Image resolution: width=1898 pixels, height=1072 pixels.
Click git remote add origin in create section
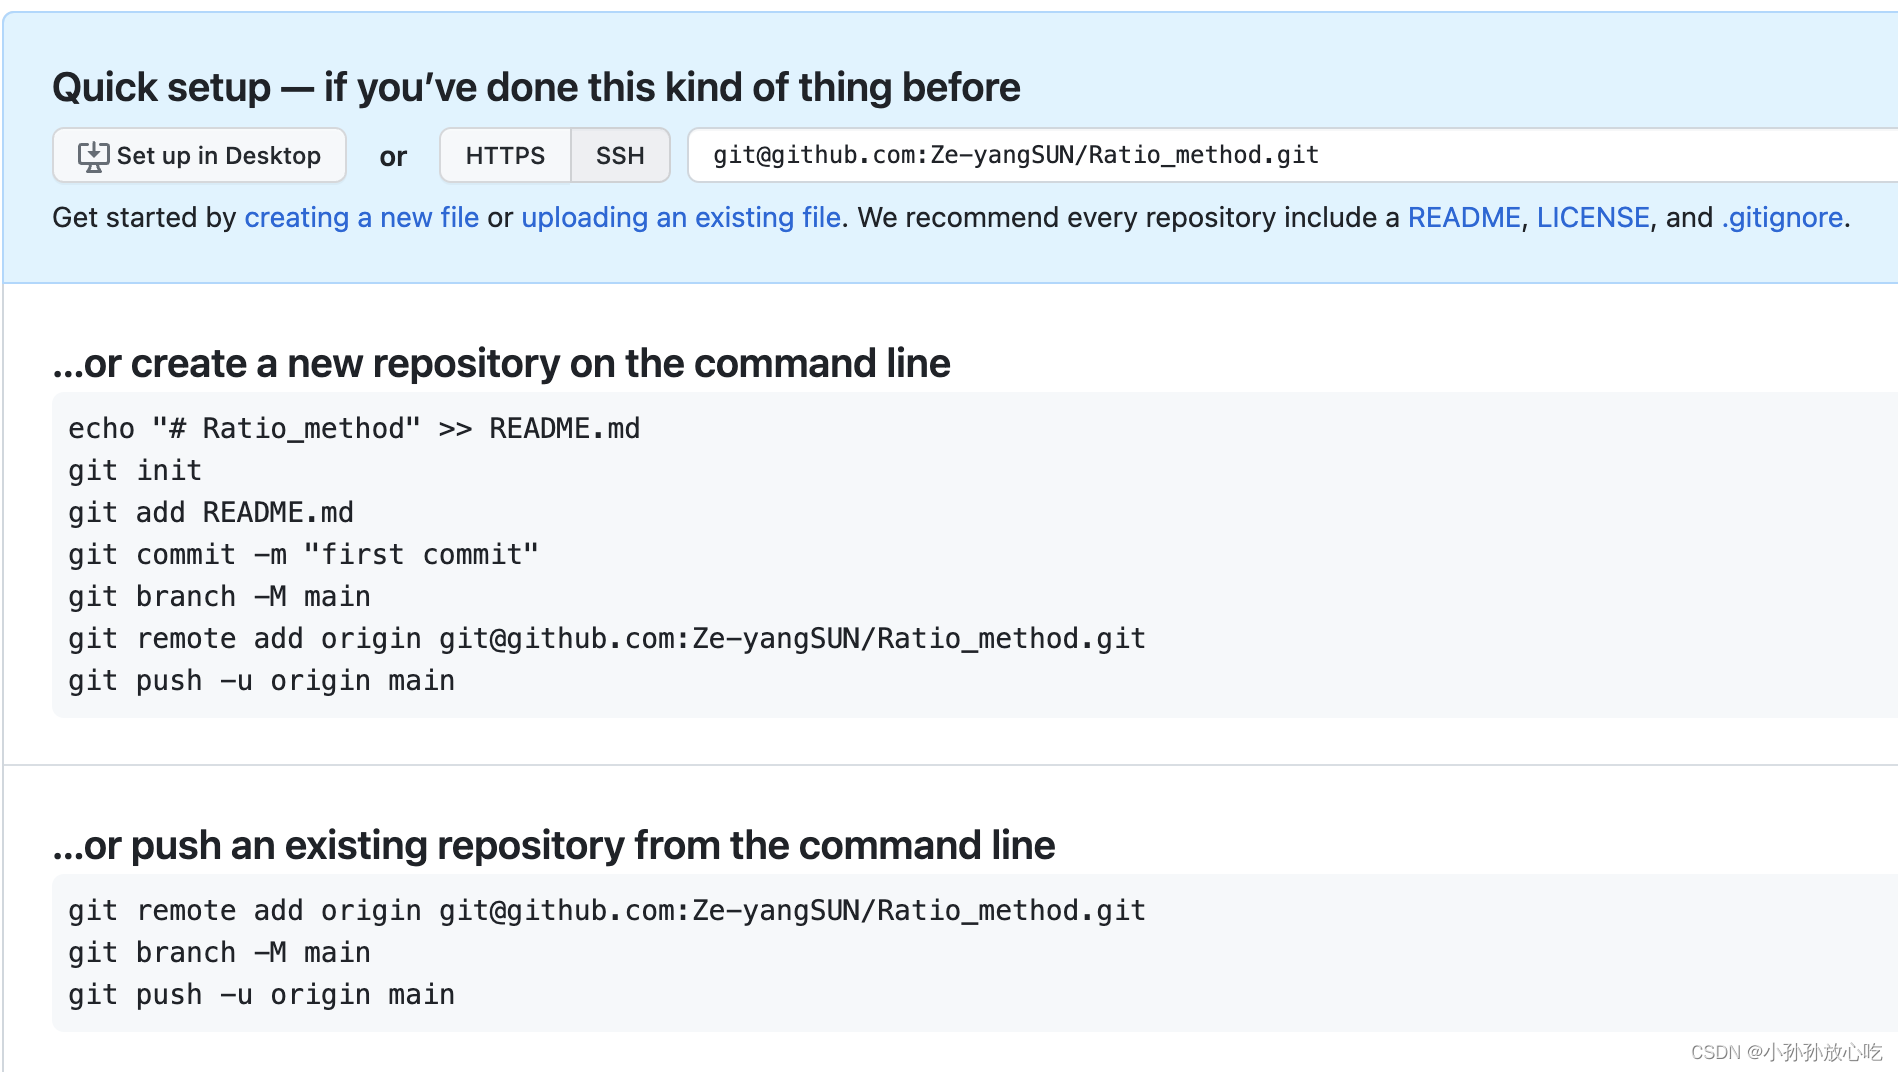point(607,638)
